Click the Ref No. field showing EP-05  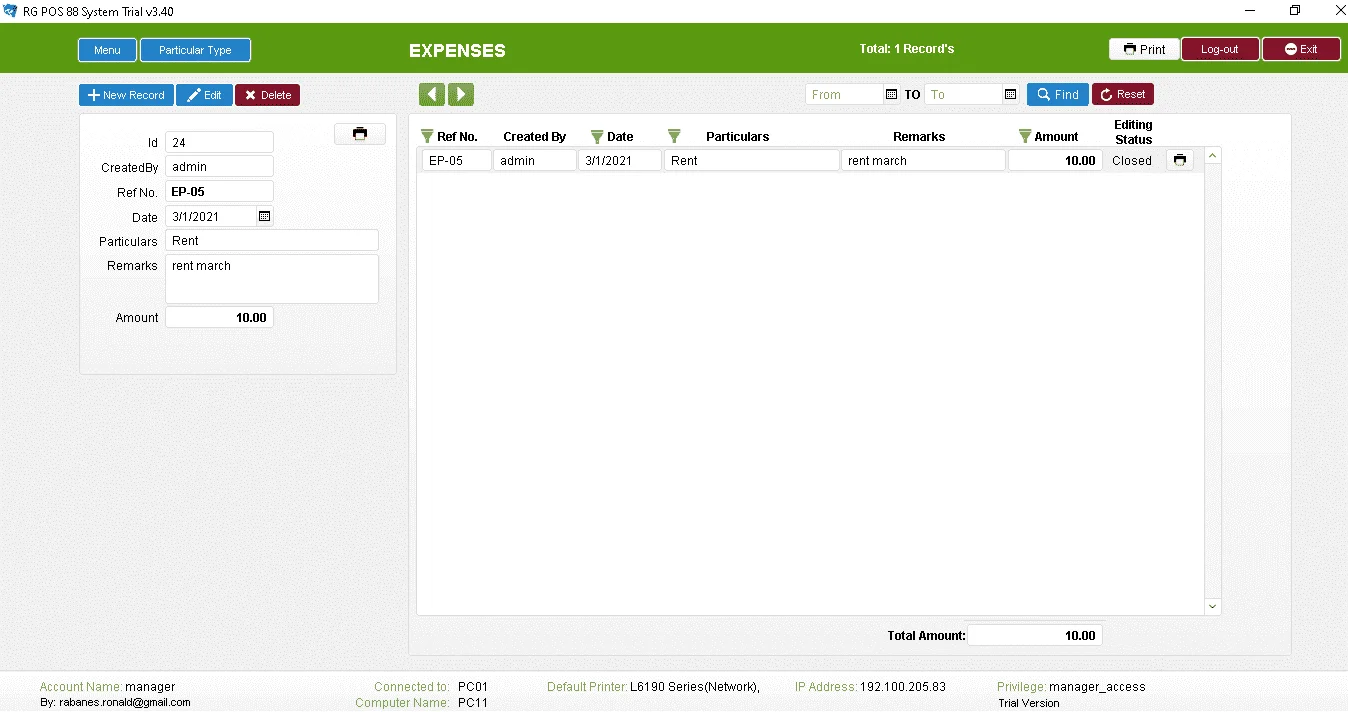(x=219, y=192)
